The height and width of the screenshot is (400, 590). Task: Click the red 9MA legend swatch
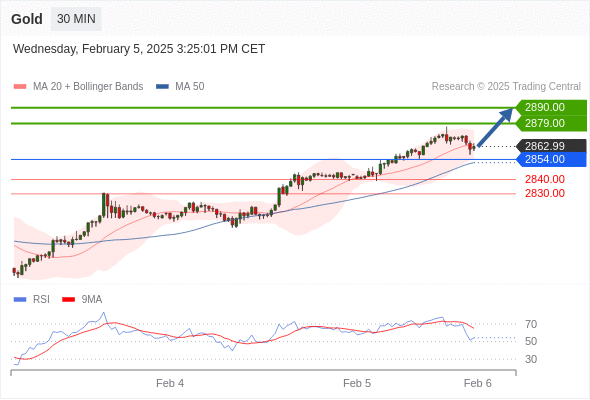click(x=68, y=300)
